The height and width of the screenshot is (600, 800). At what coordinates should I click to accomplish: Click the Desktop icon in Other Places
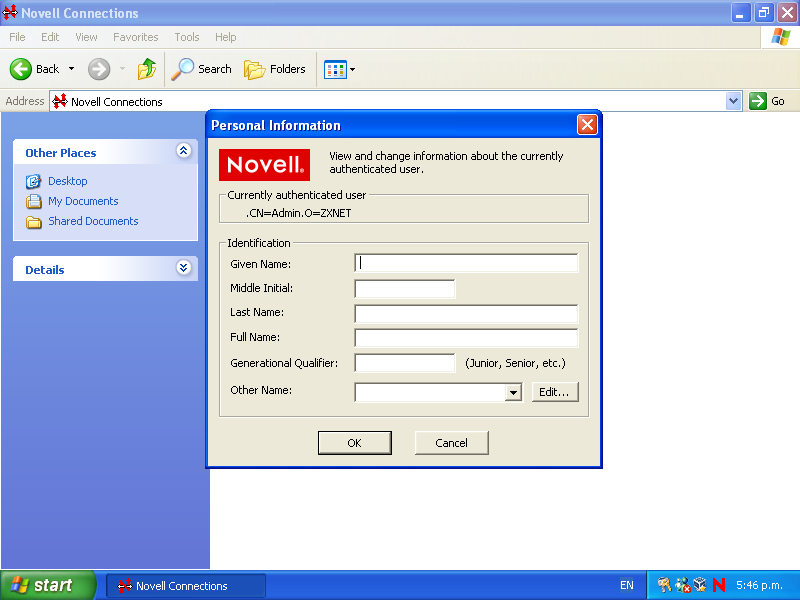(x=34, y=181)
